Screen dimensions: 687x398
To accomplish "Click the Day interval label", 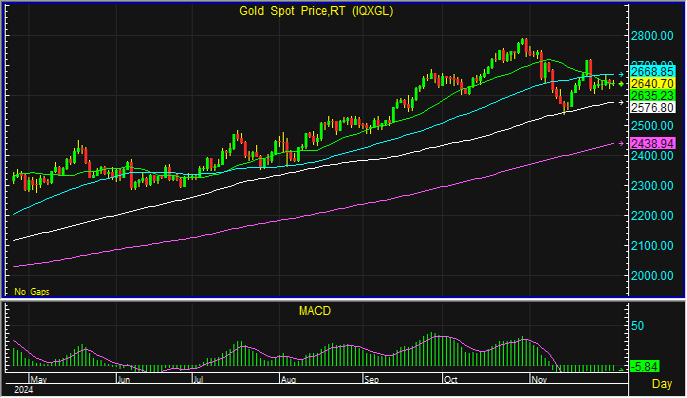I will click(662, 384).
